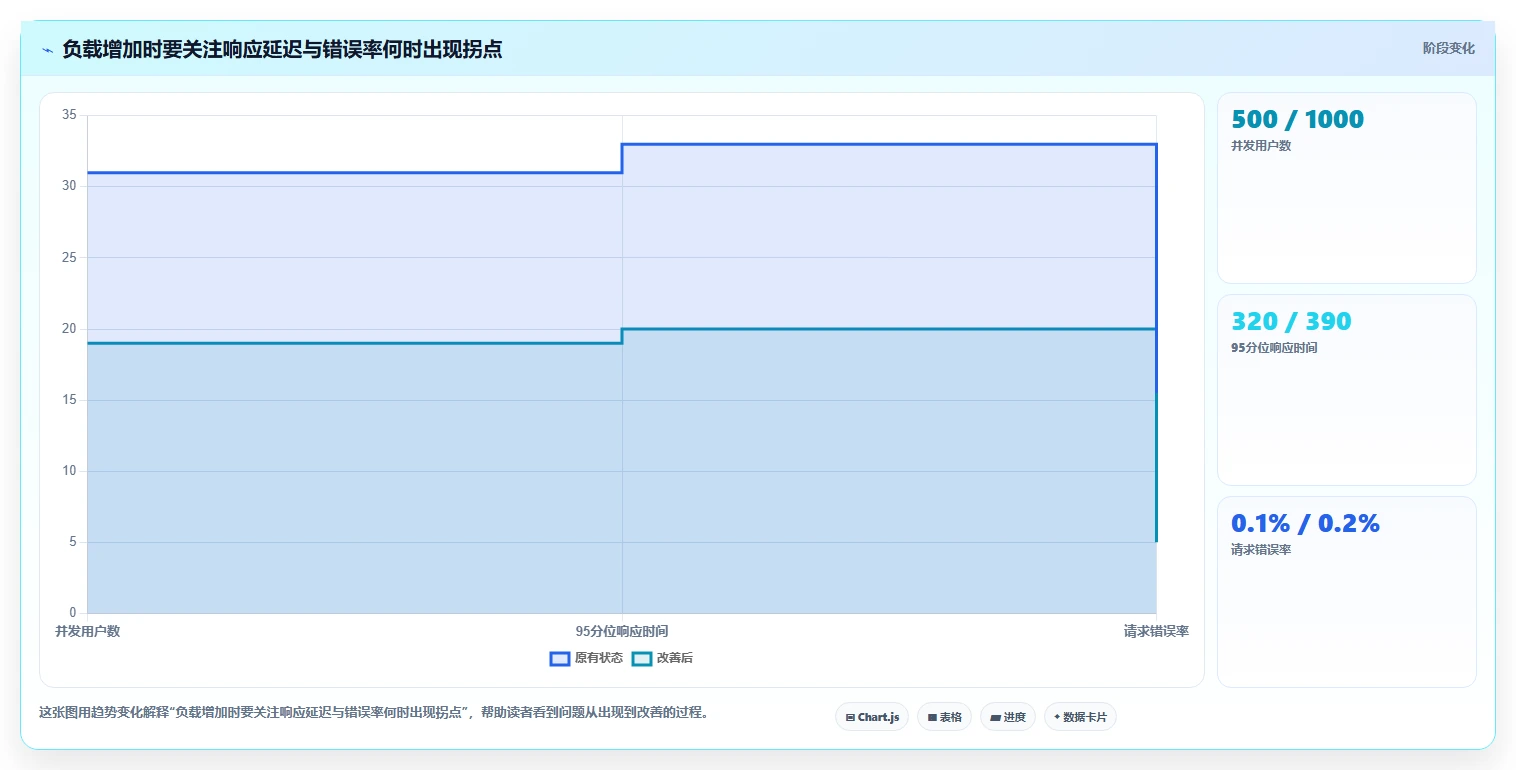
Task: Click the y-axis value 5
Action: [73, 542]
